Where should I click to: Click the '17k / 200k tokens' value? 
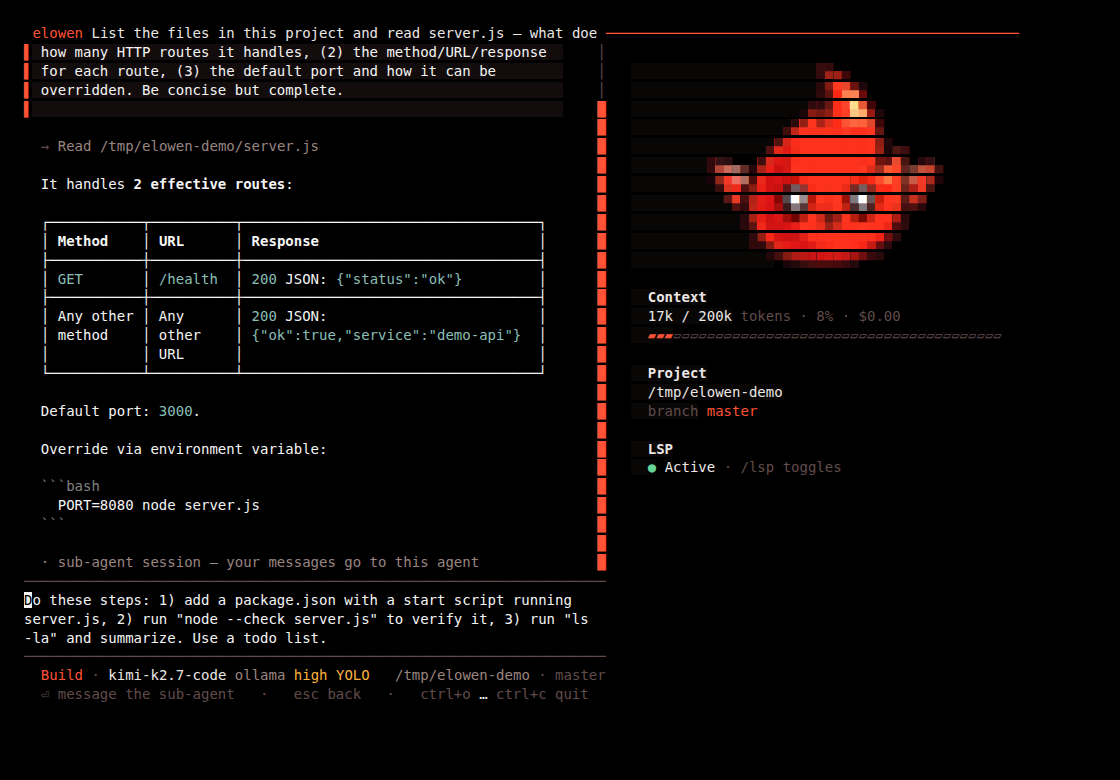719,316
